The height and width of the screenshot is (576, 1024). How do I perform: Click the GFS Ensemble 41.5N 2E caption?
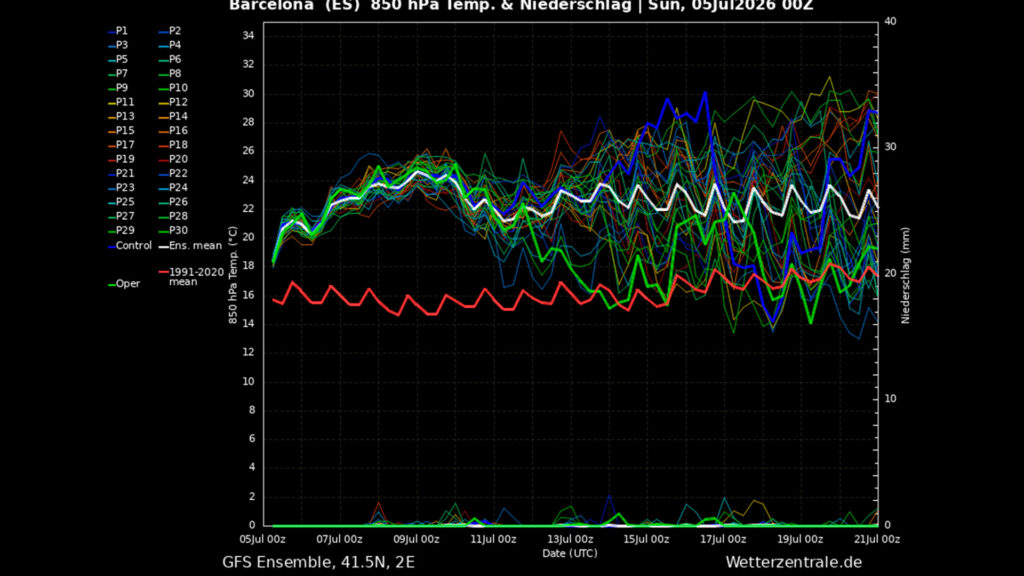point(318,562)
